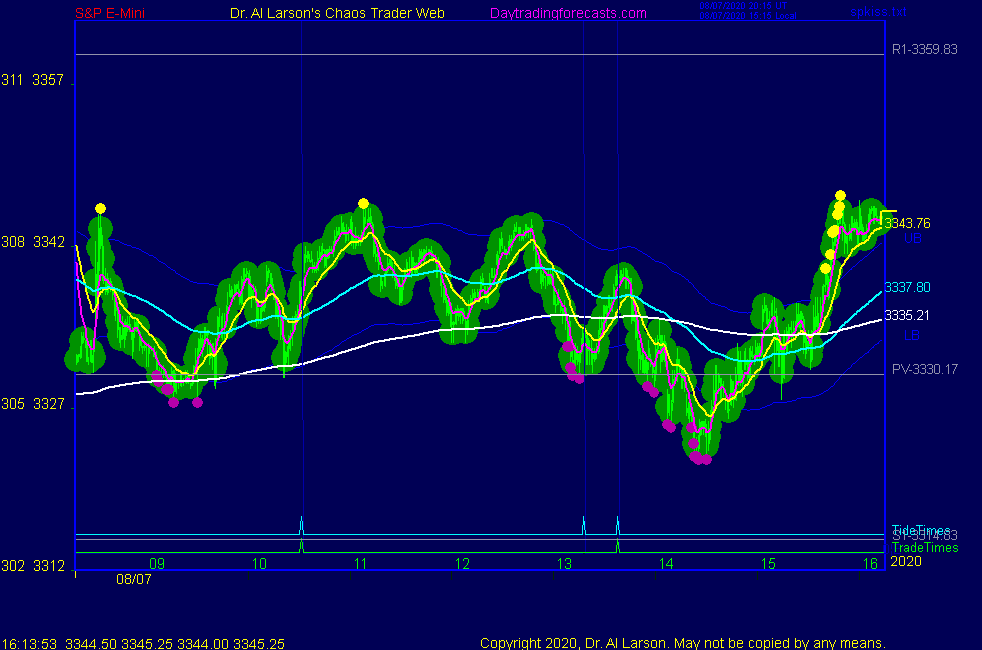Click the LB lower band label
The image size is (982, 650).
(x=912, y=335)
